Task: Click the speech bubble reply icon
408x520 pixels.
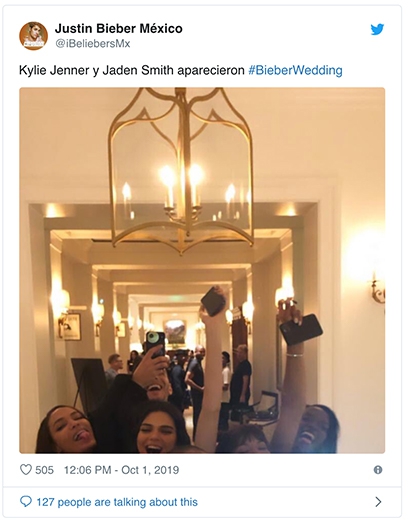Action: tap(26, 501)
